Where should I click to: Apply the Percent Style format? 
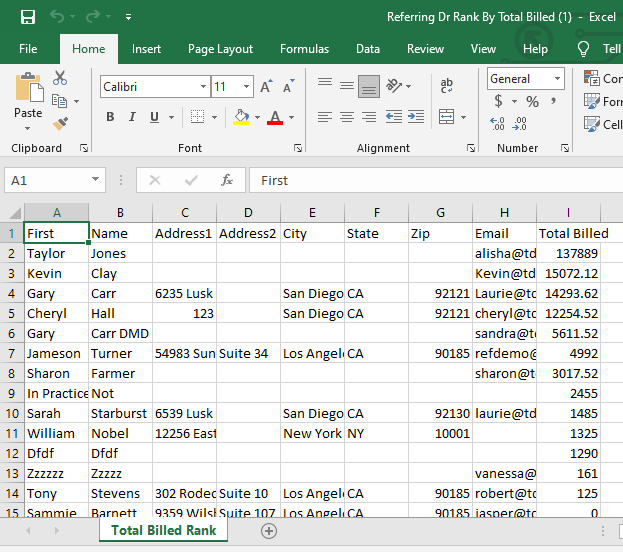(532, 101)
